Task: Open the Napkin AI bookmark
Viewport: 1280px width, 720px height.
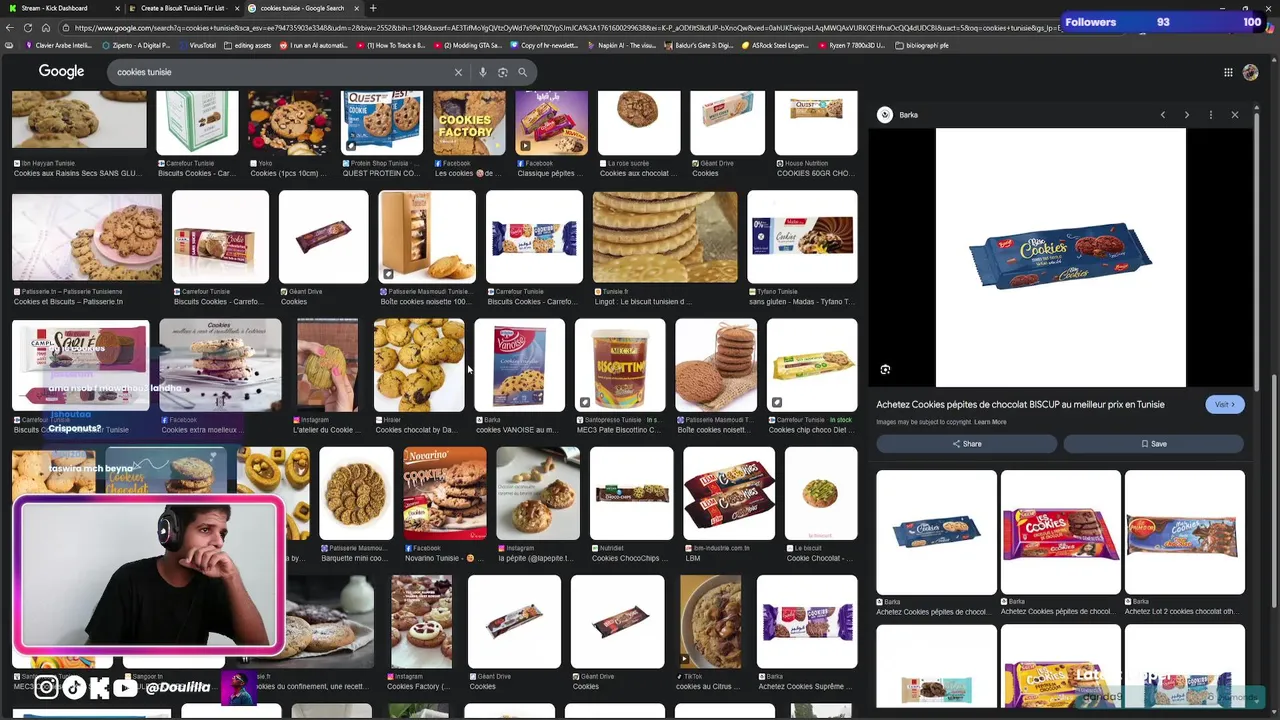Action: click(x=621, y=45)
